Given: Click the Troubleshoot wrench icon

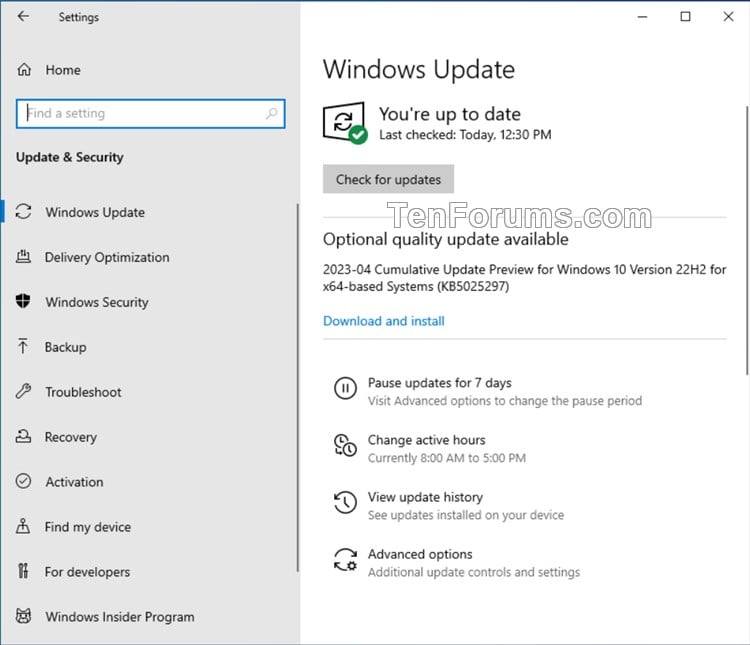Looking at the screenshot, I should (x=23, y=391).
